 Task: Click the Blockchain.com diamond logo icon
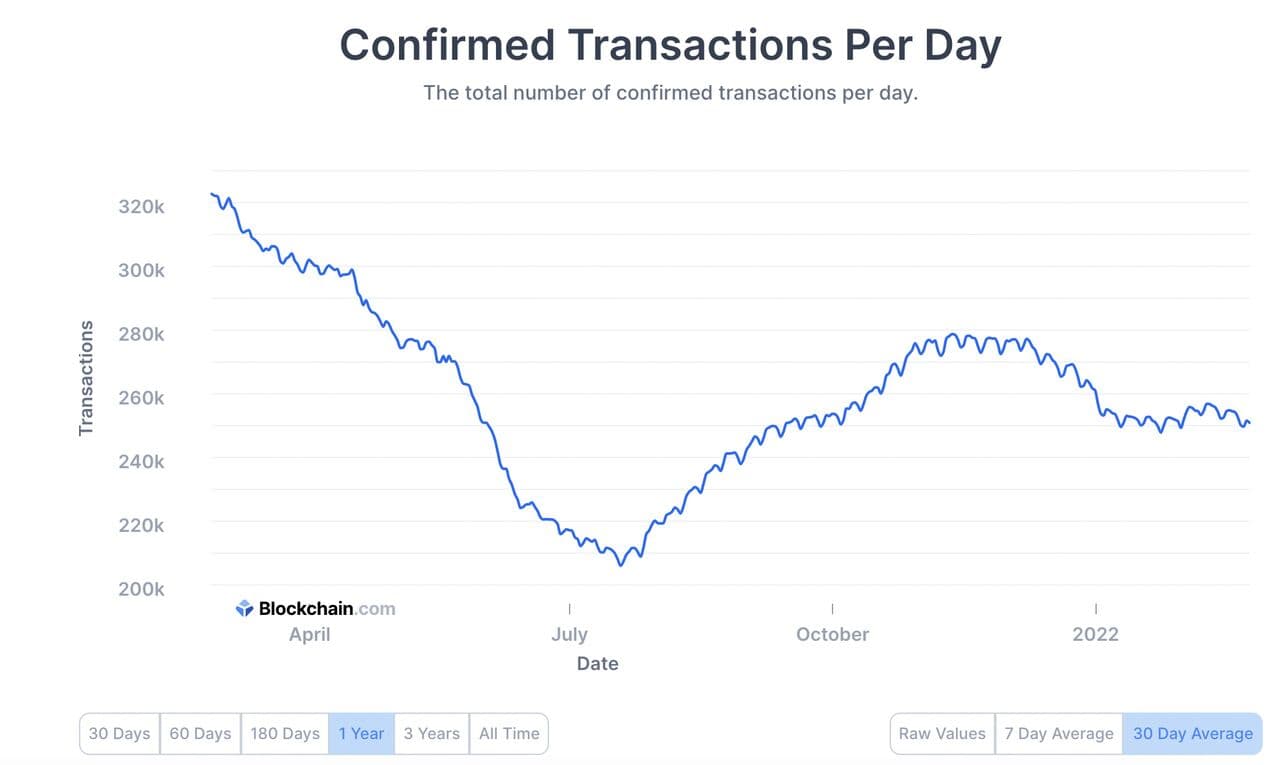[245, 608]
